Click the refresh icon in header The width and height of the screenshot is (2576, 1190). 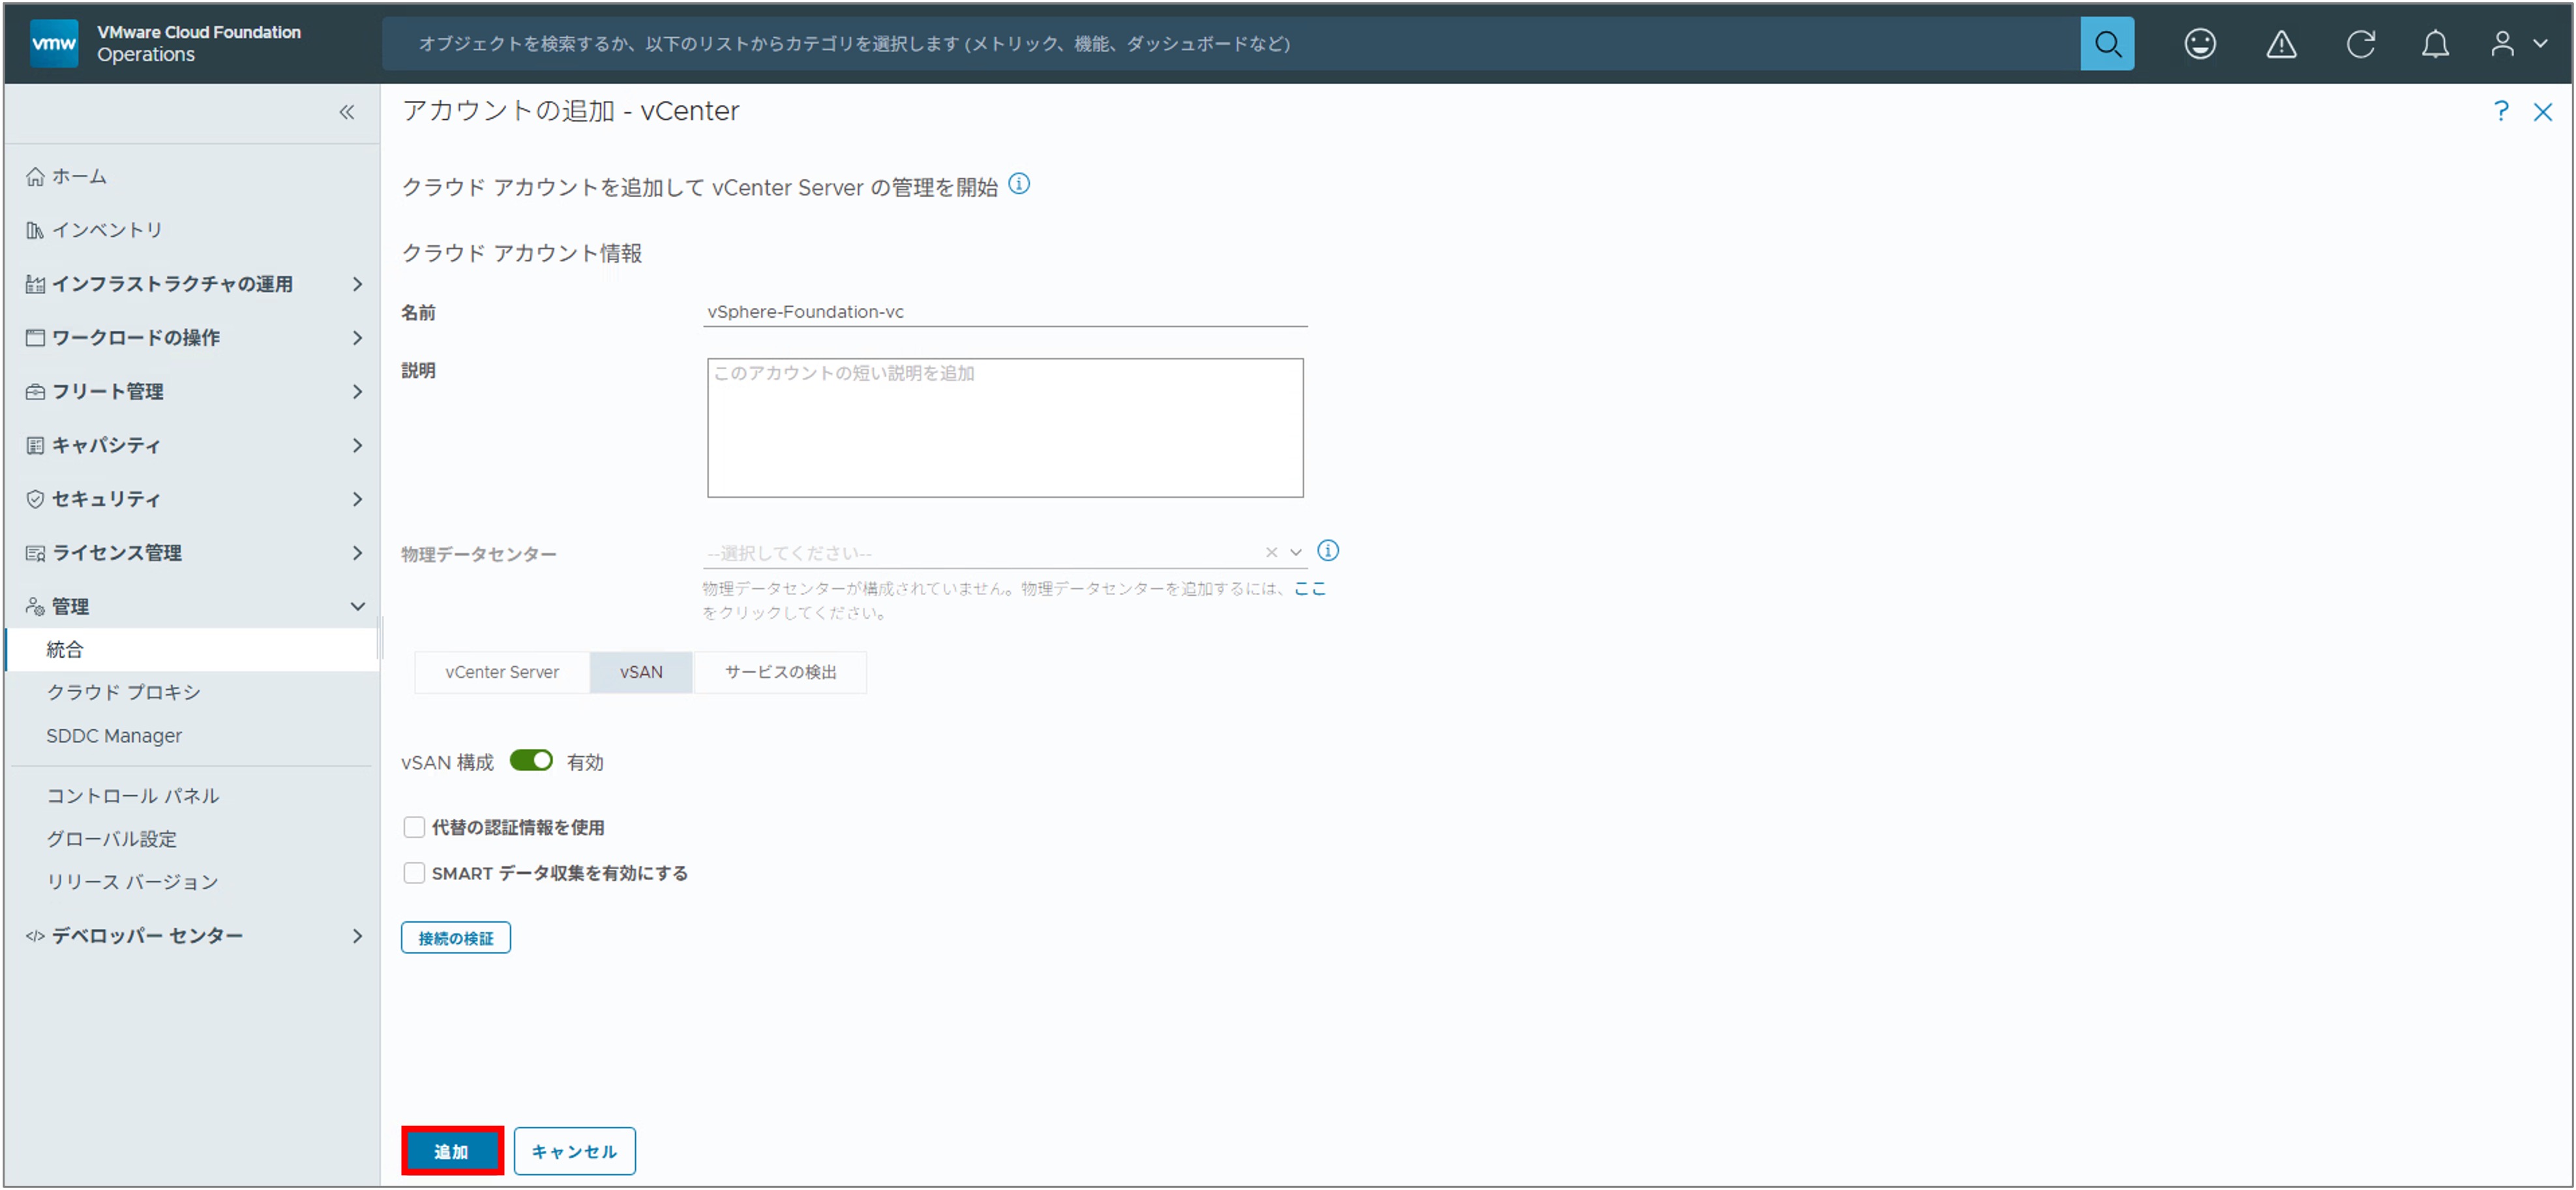pyautogui.click(x=2361, y=43)
